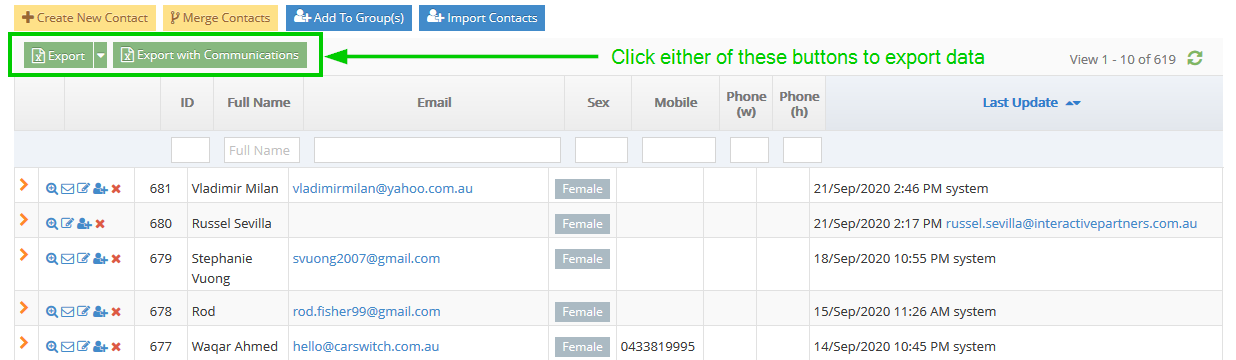The height and width of the screenshot is (360, 1236).
Task: Open russel.sevilla@interactivepartners.com.au link
Action: point(1071,223)
